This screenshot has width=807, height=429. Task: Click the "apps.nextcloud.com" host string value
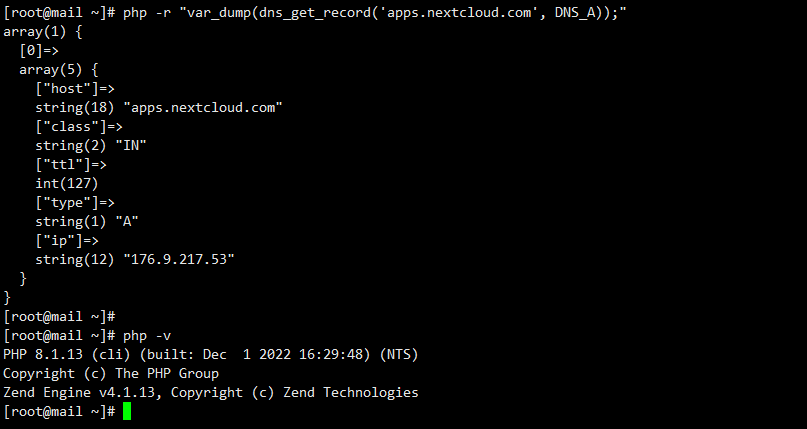point(203,108)
